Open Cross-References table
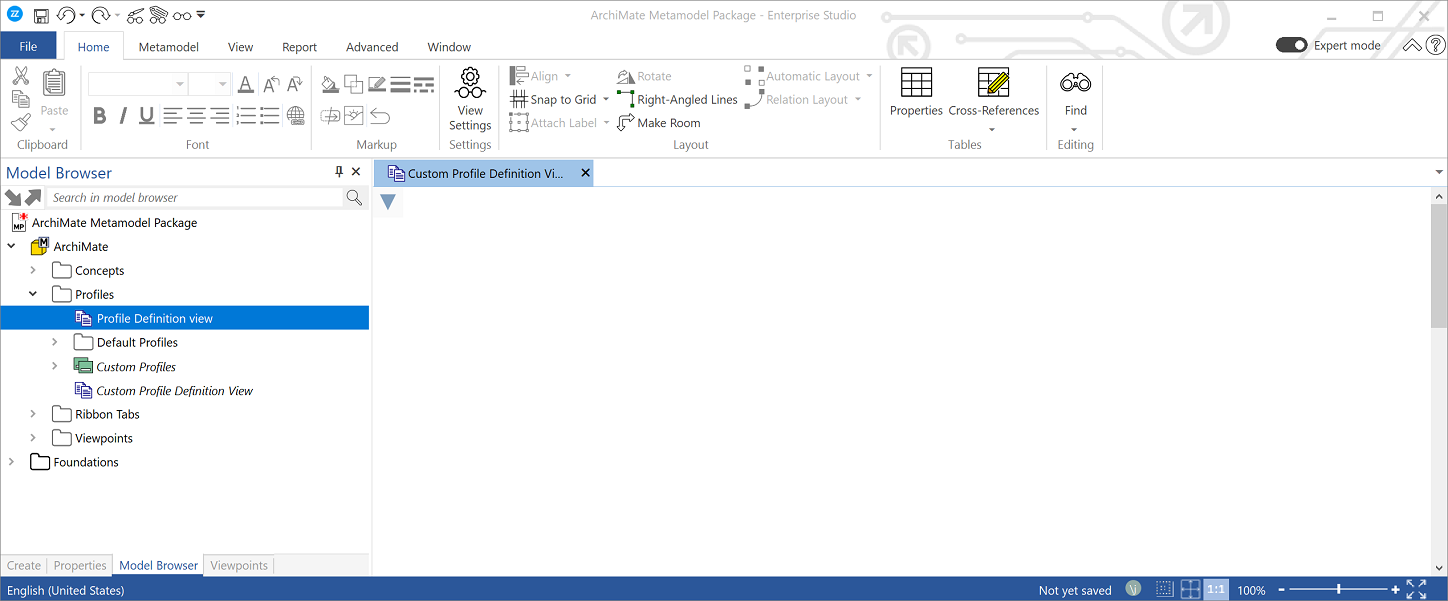This screenshot has height=601, width=1448. pos(993,83)
